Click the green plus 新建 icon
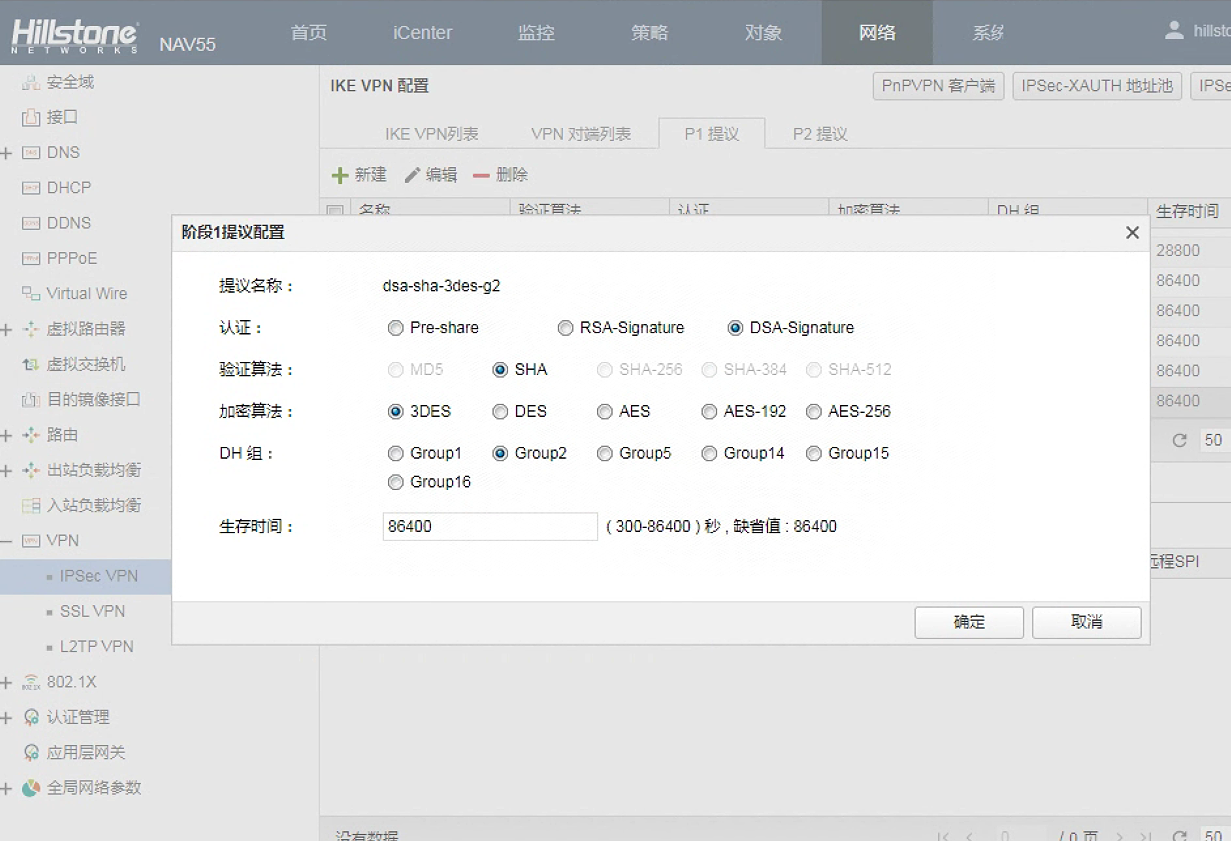The image size is (1231, 841). 340,175
